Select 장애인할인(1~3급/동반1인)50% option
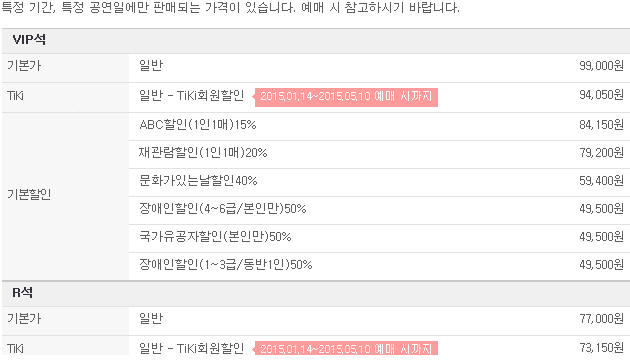The width and height of the screenshot is (630, 363). (x=225, y=265)
